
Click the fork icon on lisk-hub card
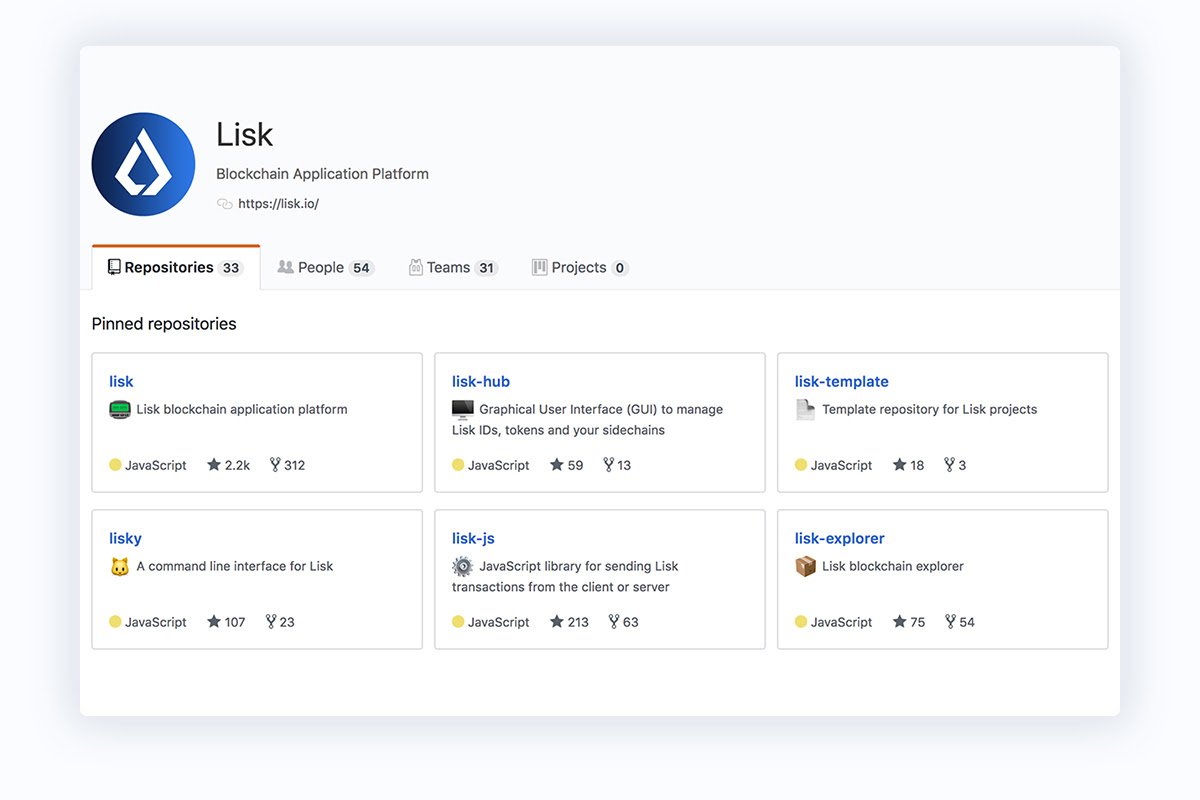tap(608, 464)
